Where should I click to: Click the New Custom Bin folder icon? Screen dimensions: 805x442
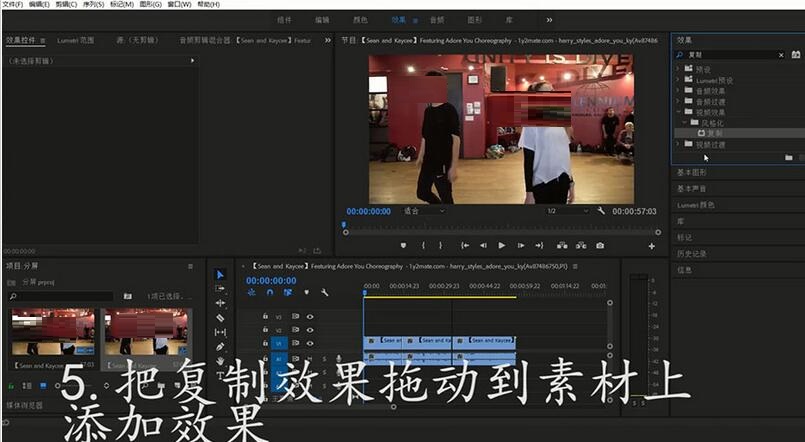788,157
